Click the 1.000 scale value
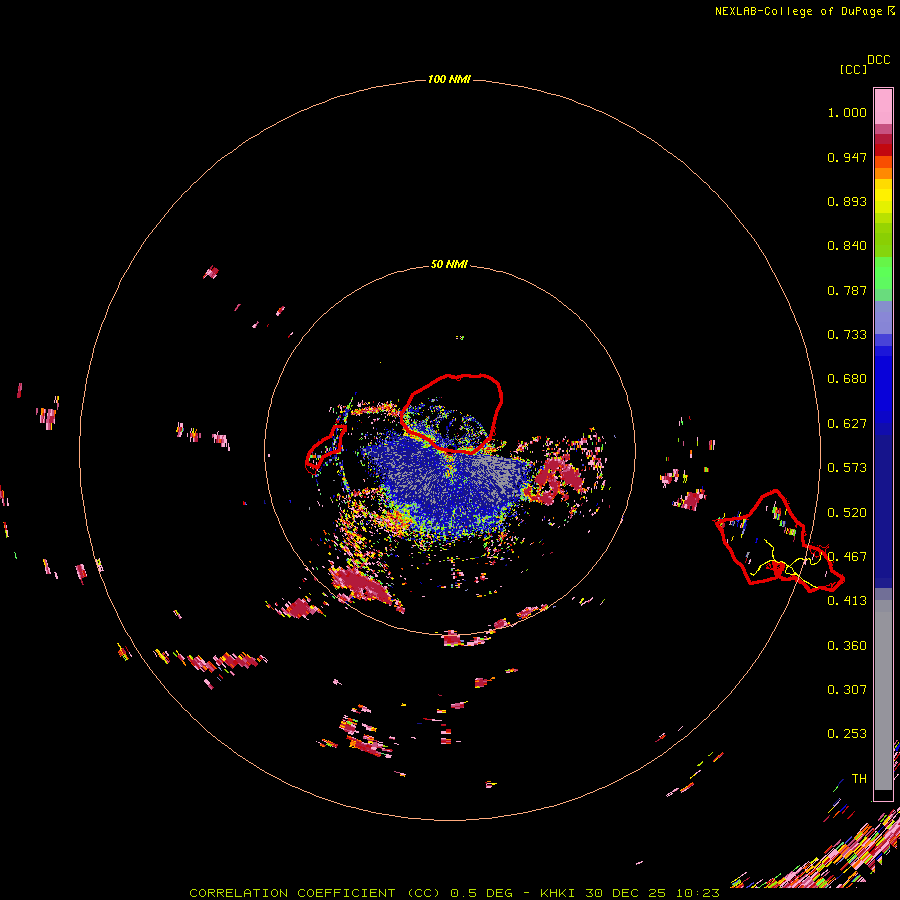 point(847,112)
